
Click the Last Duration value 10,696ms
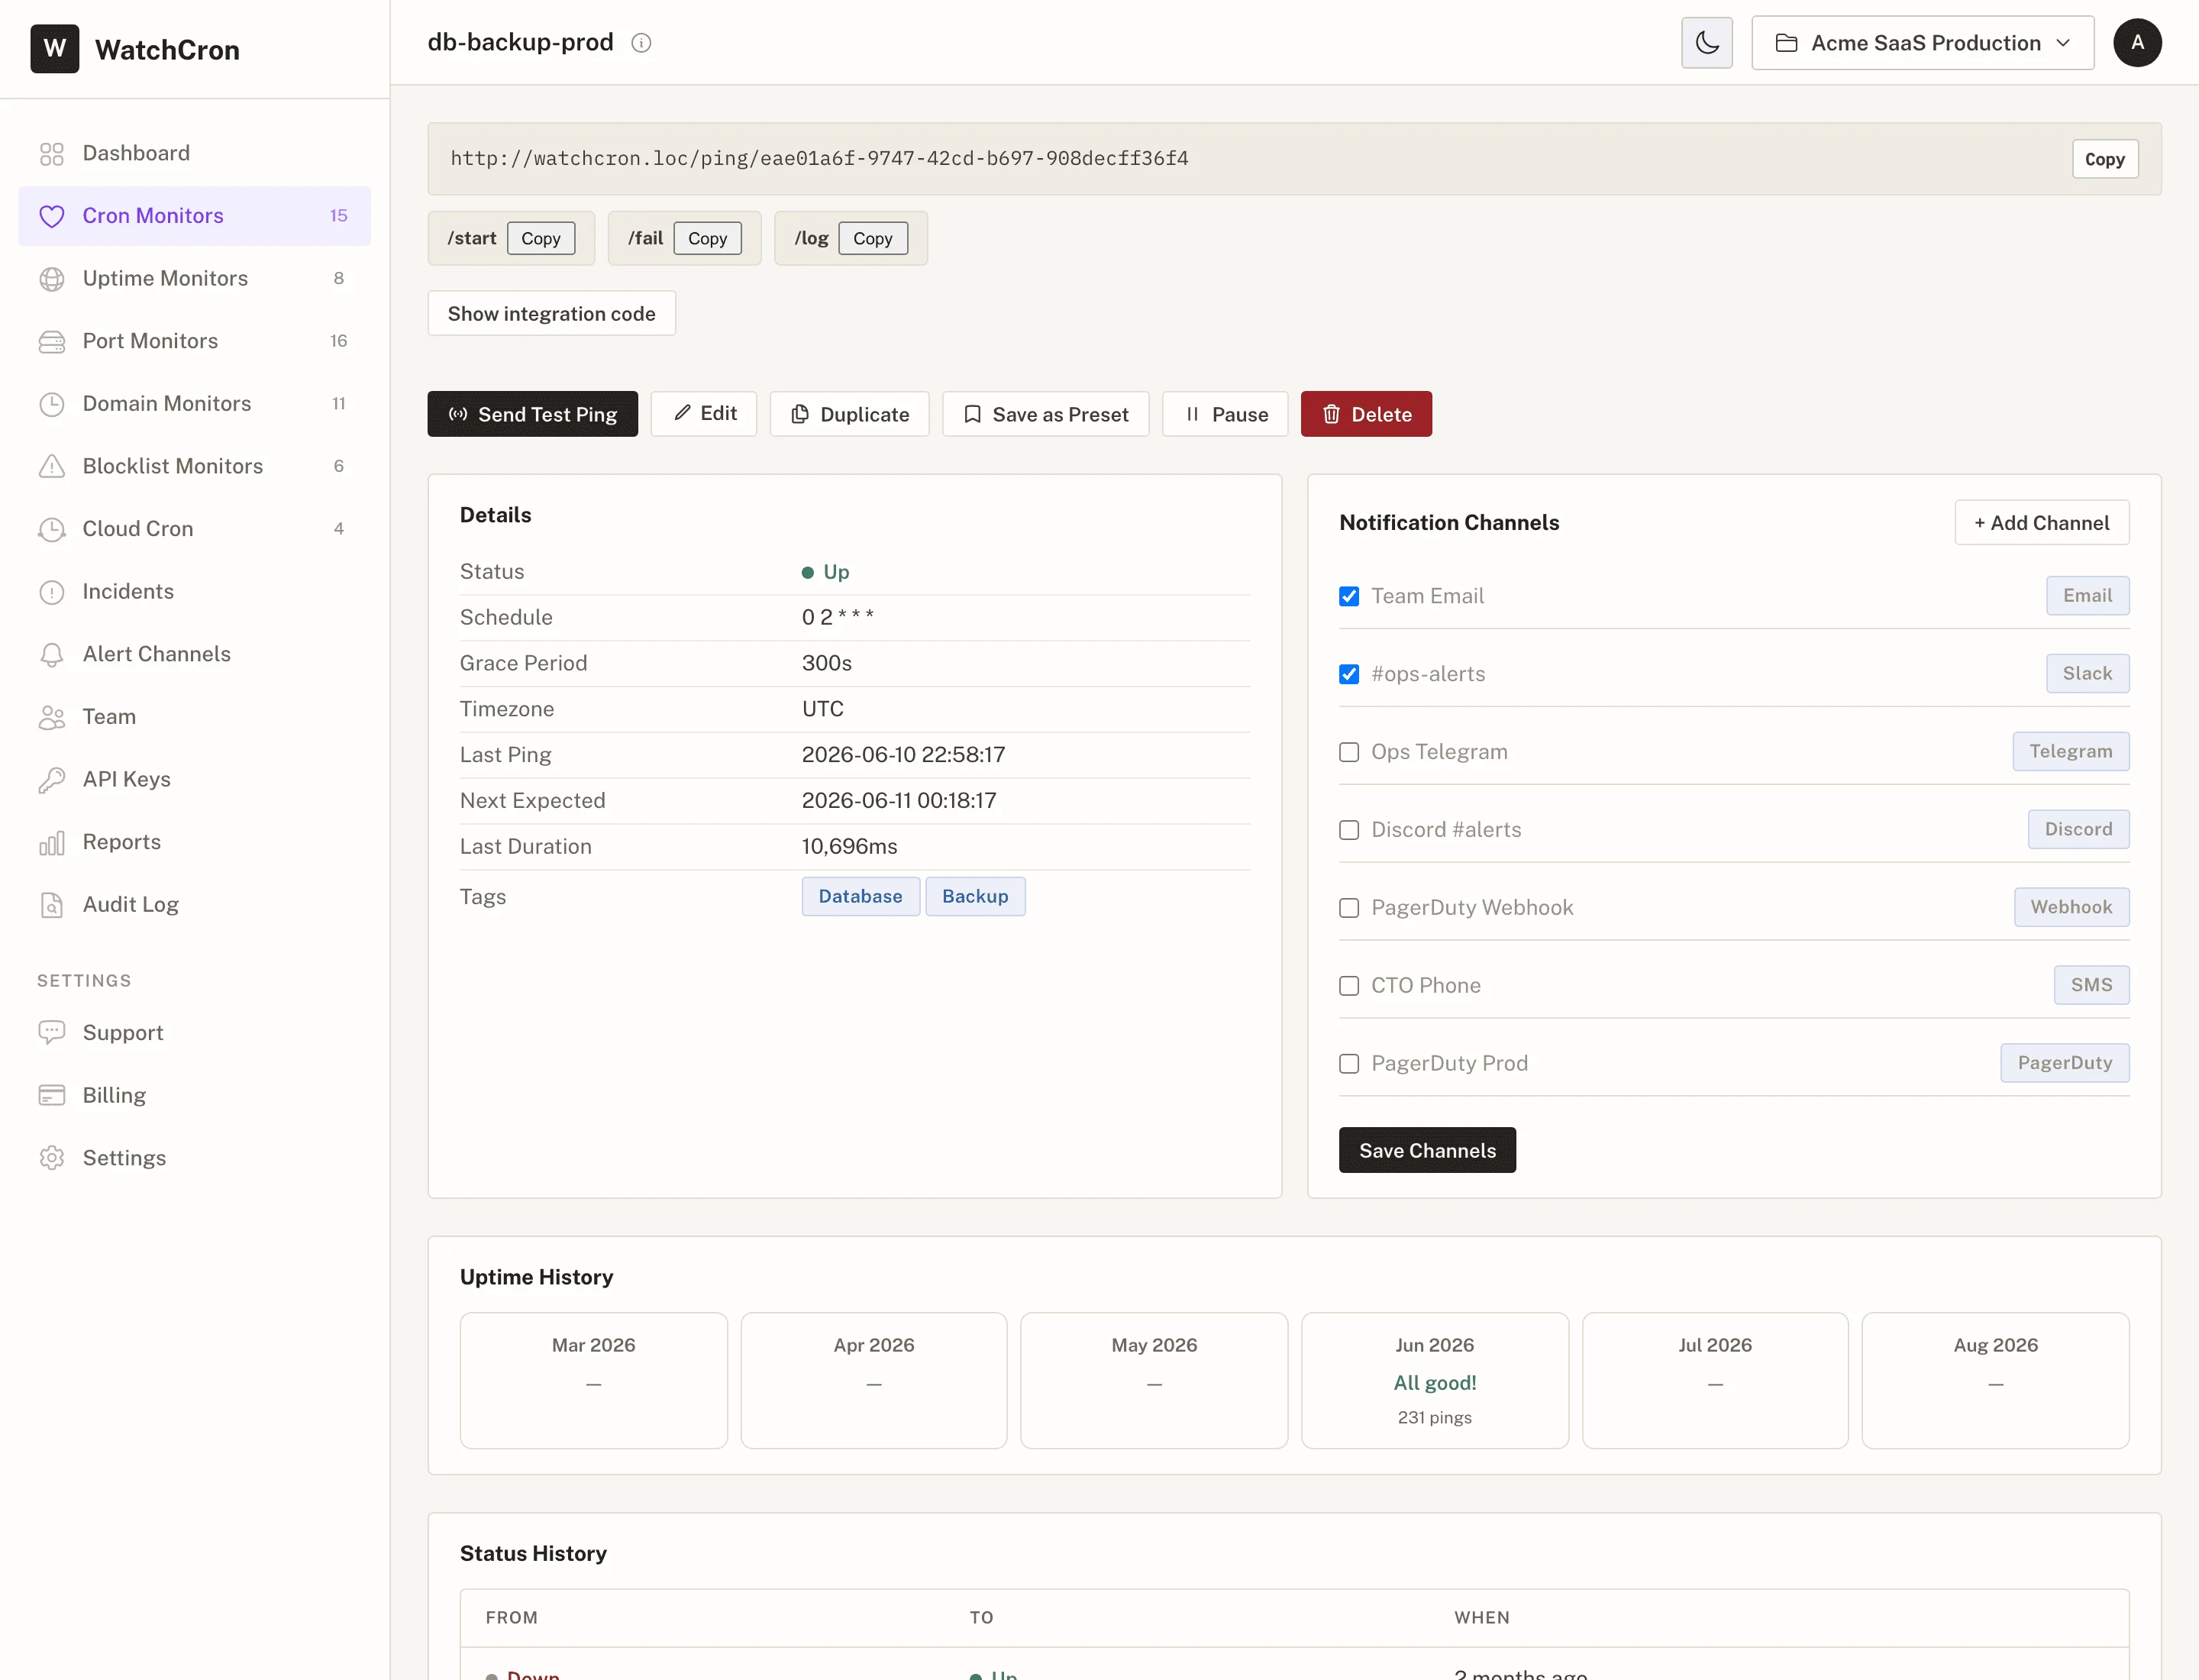849,847
